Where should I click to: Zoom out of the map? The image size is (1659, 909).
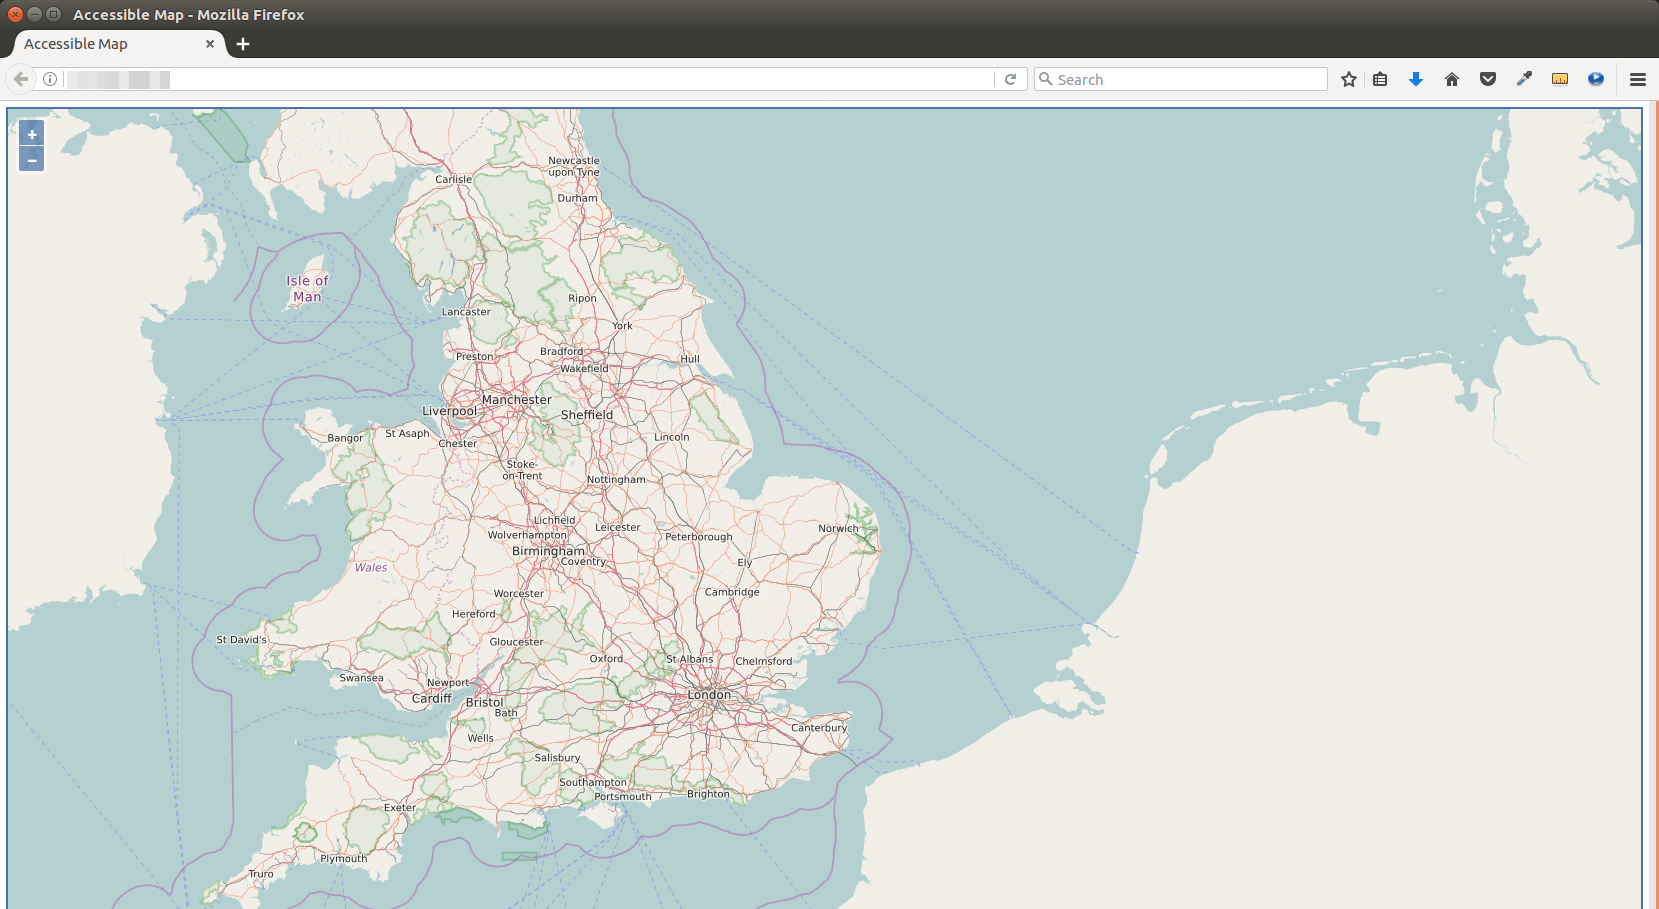click(x=32, y=160)
